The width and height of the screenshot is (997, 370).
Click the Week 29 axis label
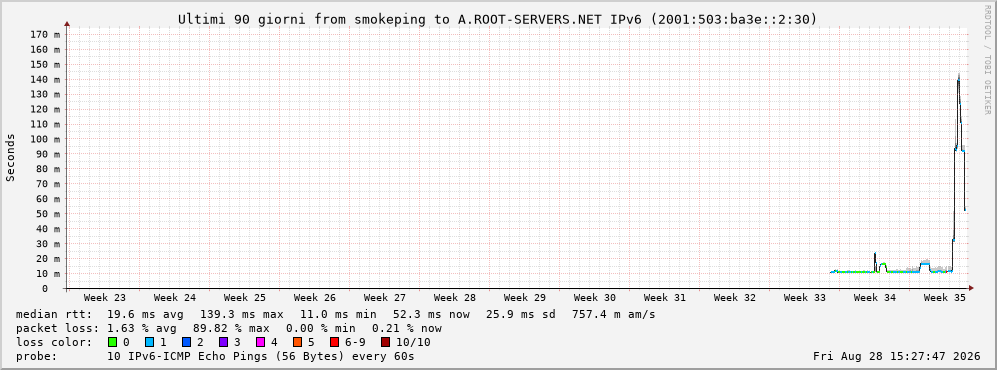tap(525, 298)
